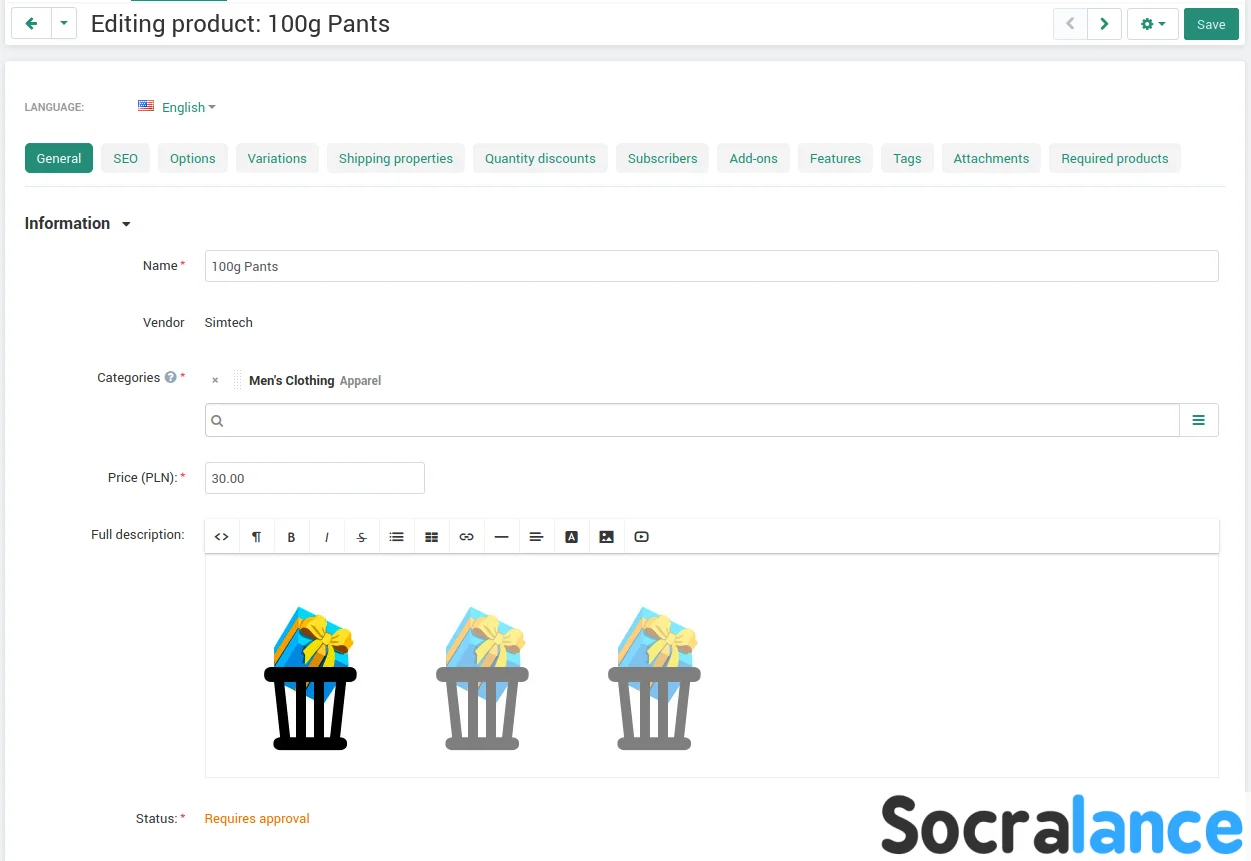Click the Requires approval status text

(257, 818)
